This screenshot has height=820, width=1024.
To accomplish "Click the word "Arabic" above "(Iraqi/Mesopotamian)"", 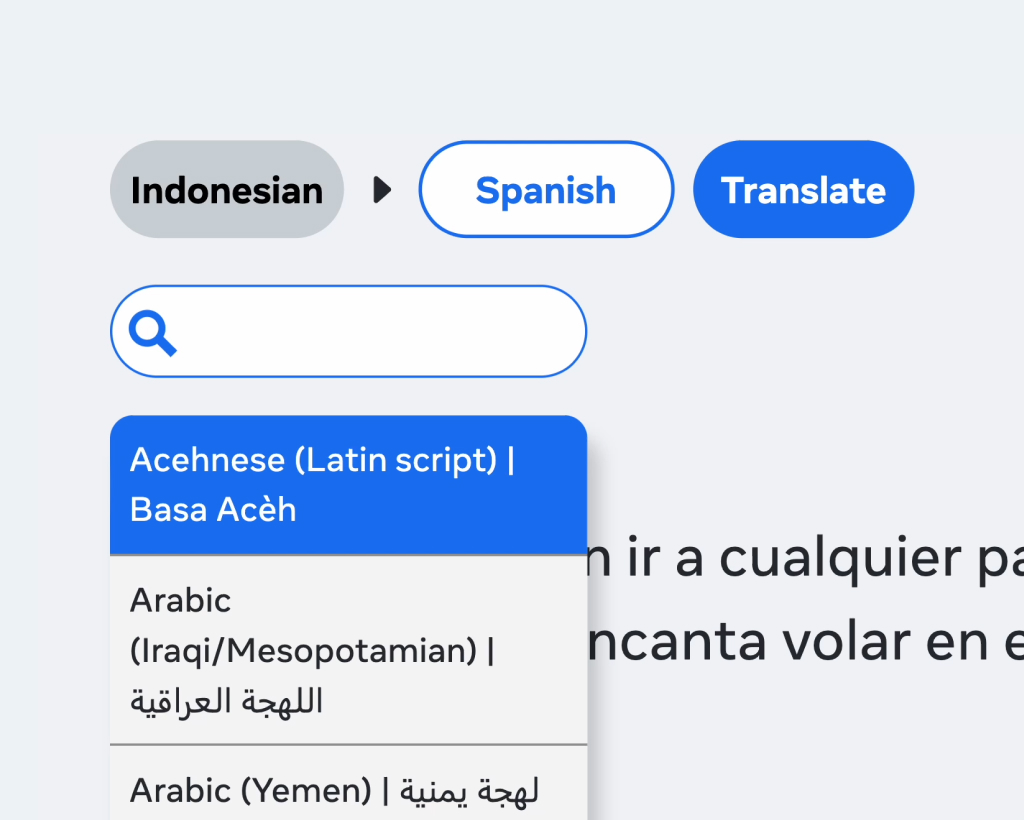I will [180, 601].
